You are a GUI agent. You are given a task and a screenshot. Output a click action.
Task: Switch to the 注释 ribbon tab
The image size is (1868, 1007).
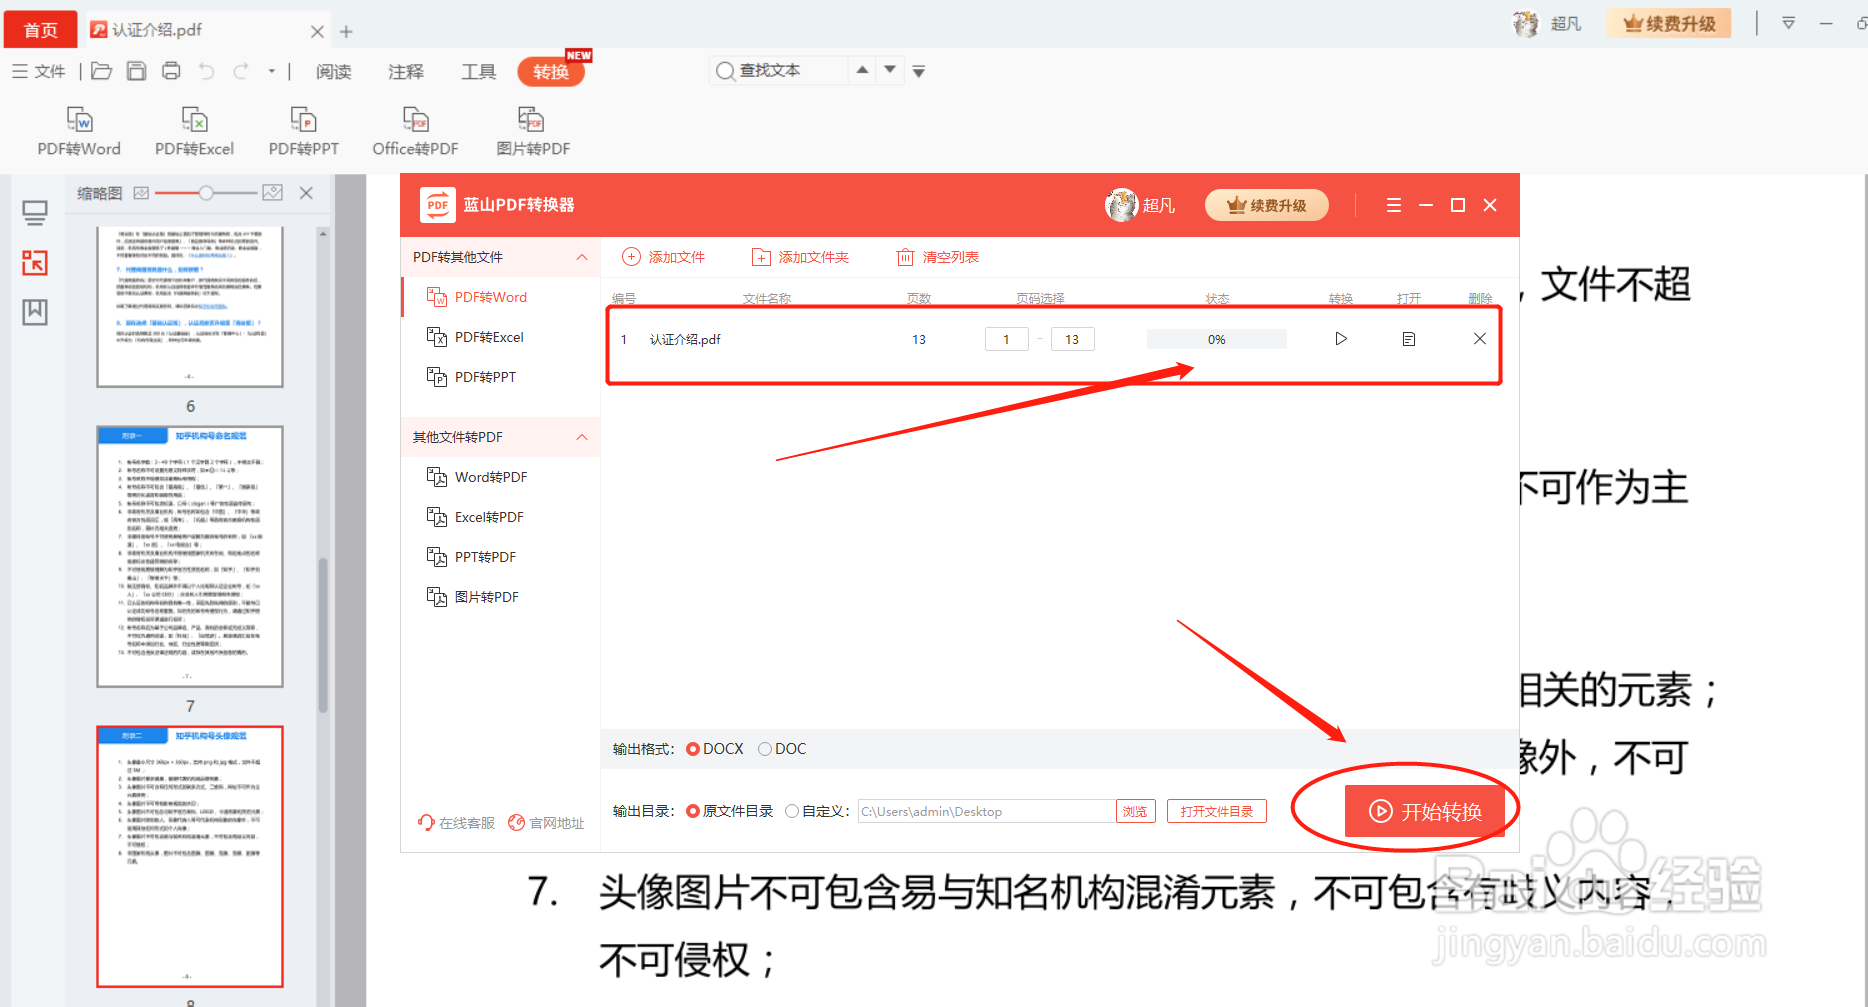[405, 71]
